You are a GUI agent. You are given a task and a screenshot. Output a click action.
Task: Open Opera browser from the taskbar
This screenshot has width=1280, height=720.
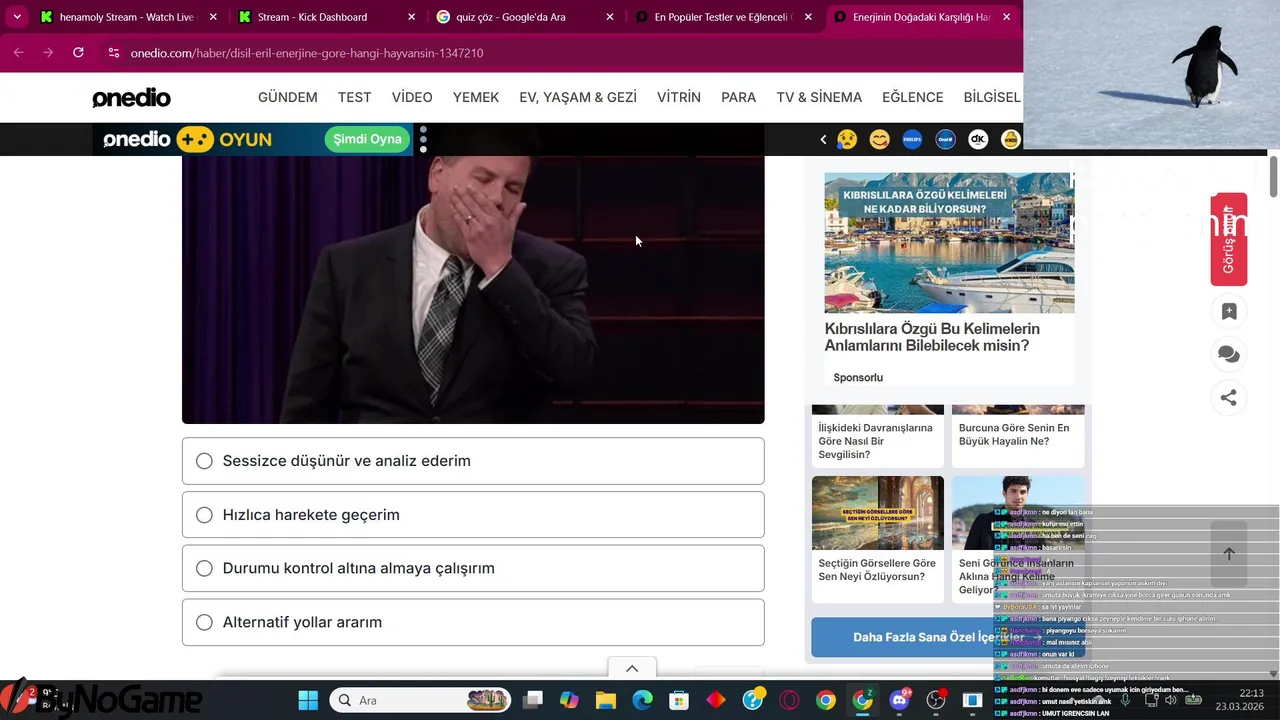point(790,700)
